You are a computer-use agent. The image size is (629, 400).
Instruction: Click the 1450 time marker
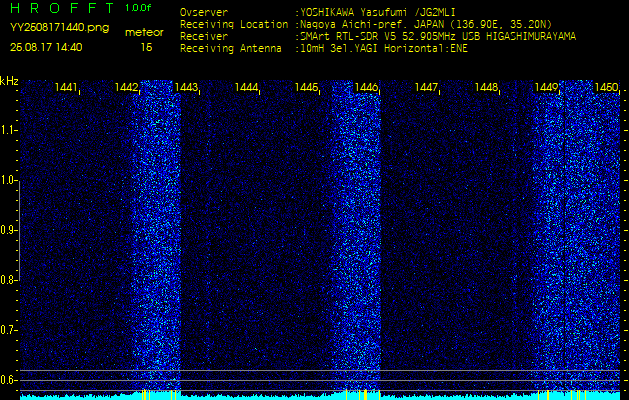606,87
